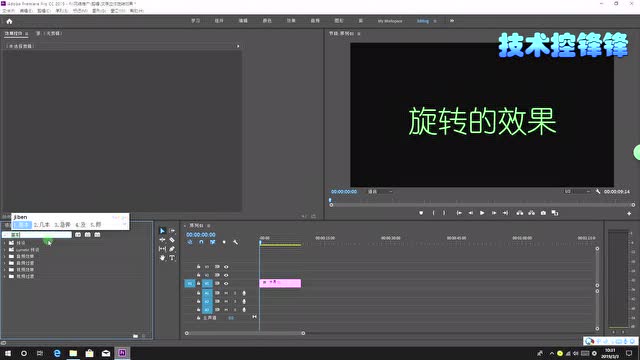Toggle V1 source patch button
The image size is (640, 360).
click(190, 283)
